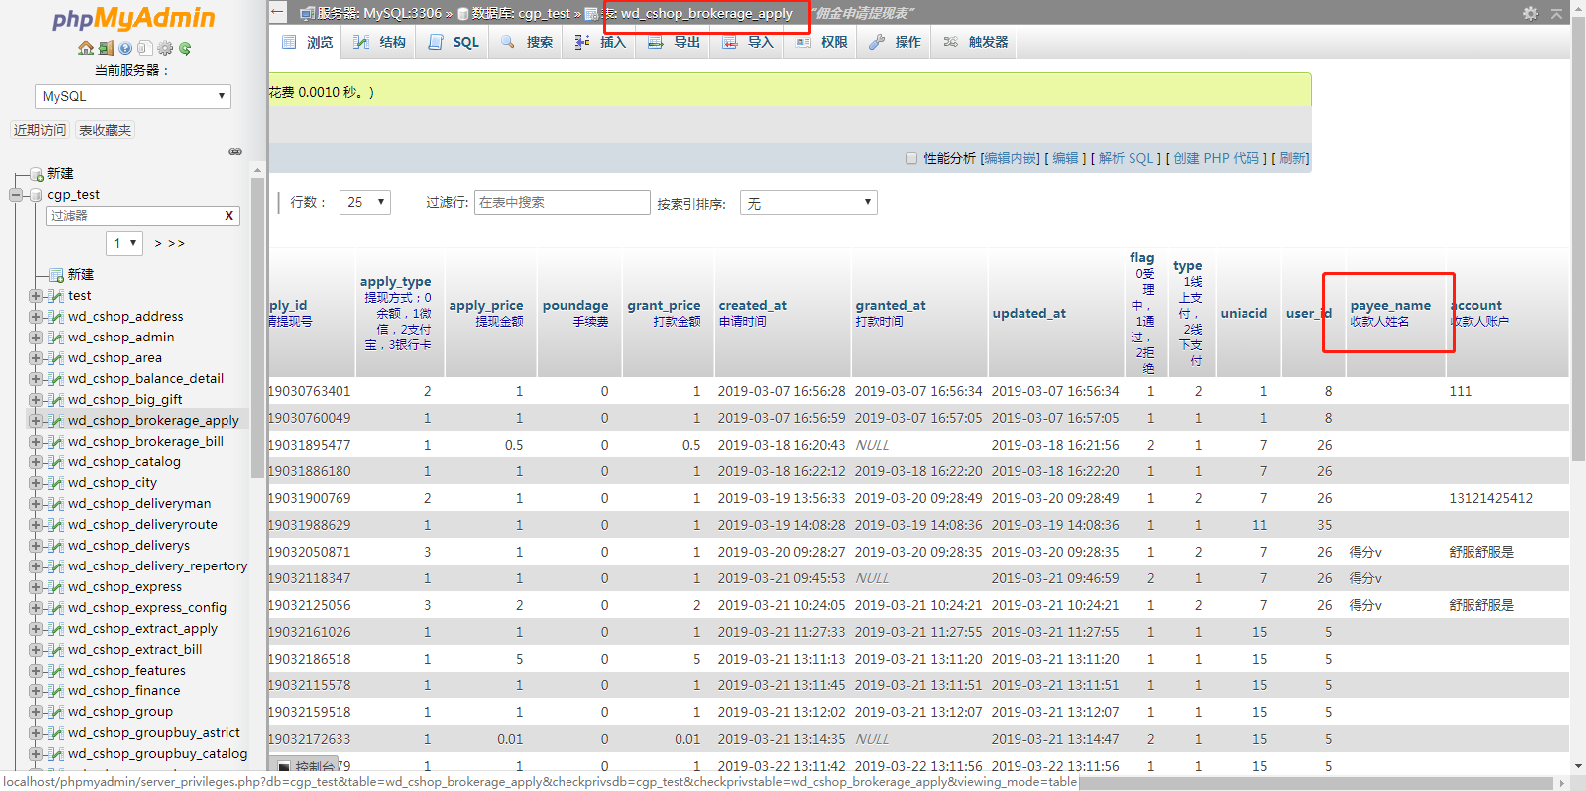Select wd_cshop_brokerage_apply in the tree
This screenshot has width=1586, height=791.
153,420
